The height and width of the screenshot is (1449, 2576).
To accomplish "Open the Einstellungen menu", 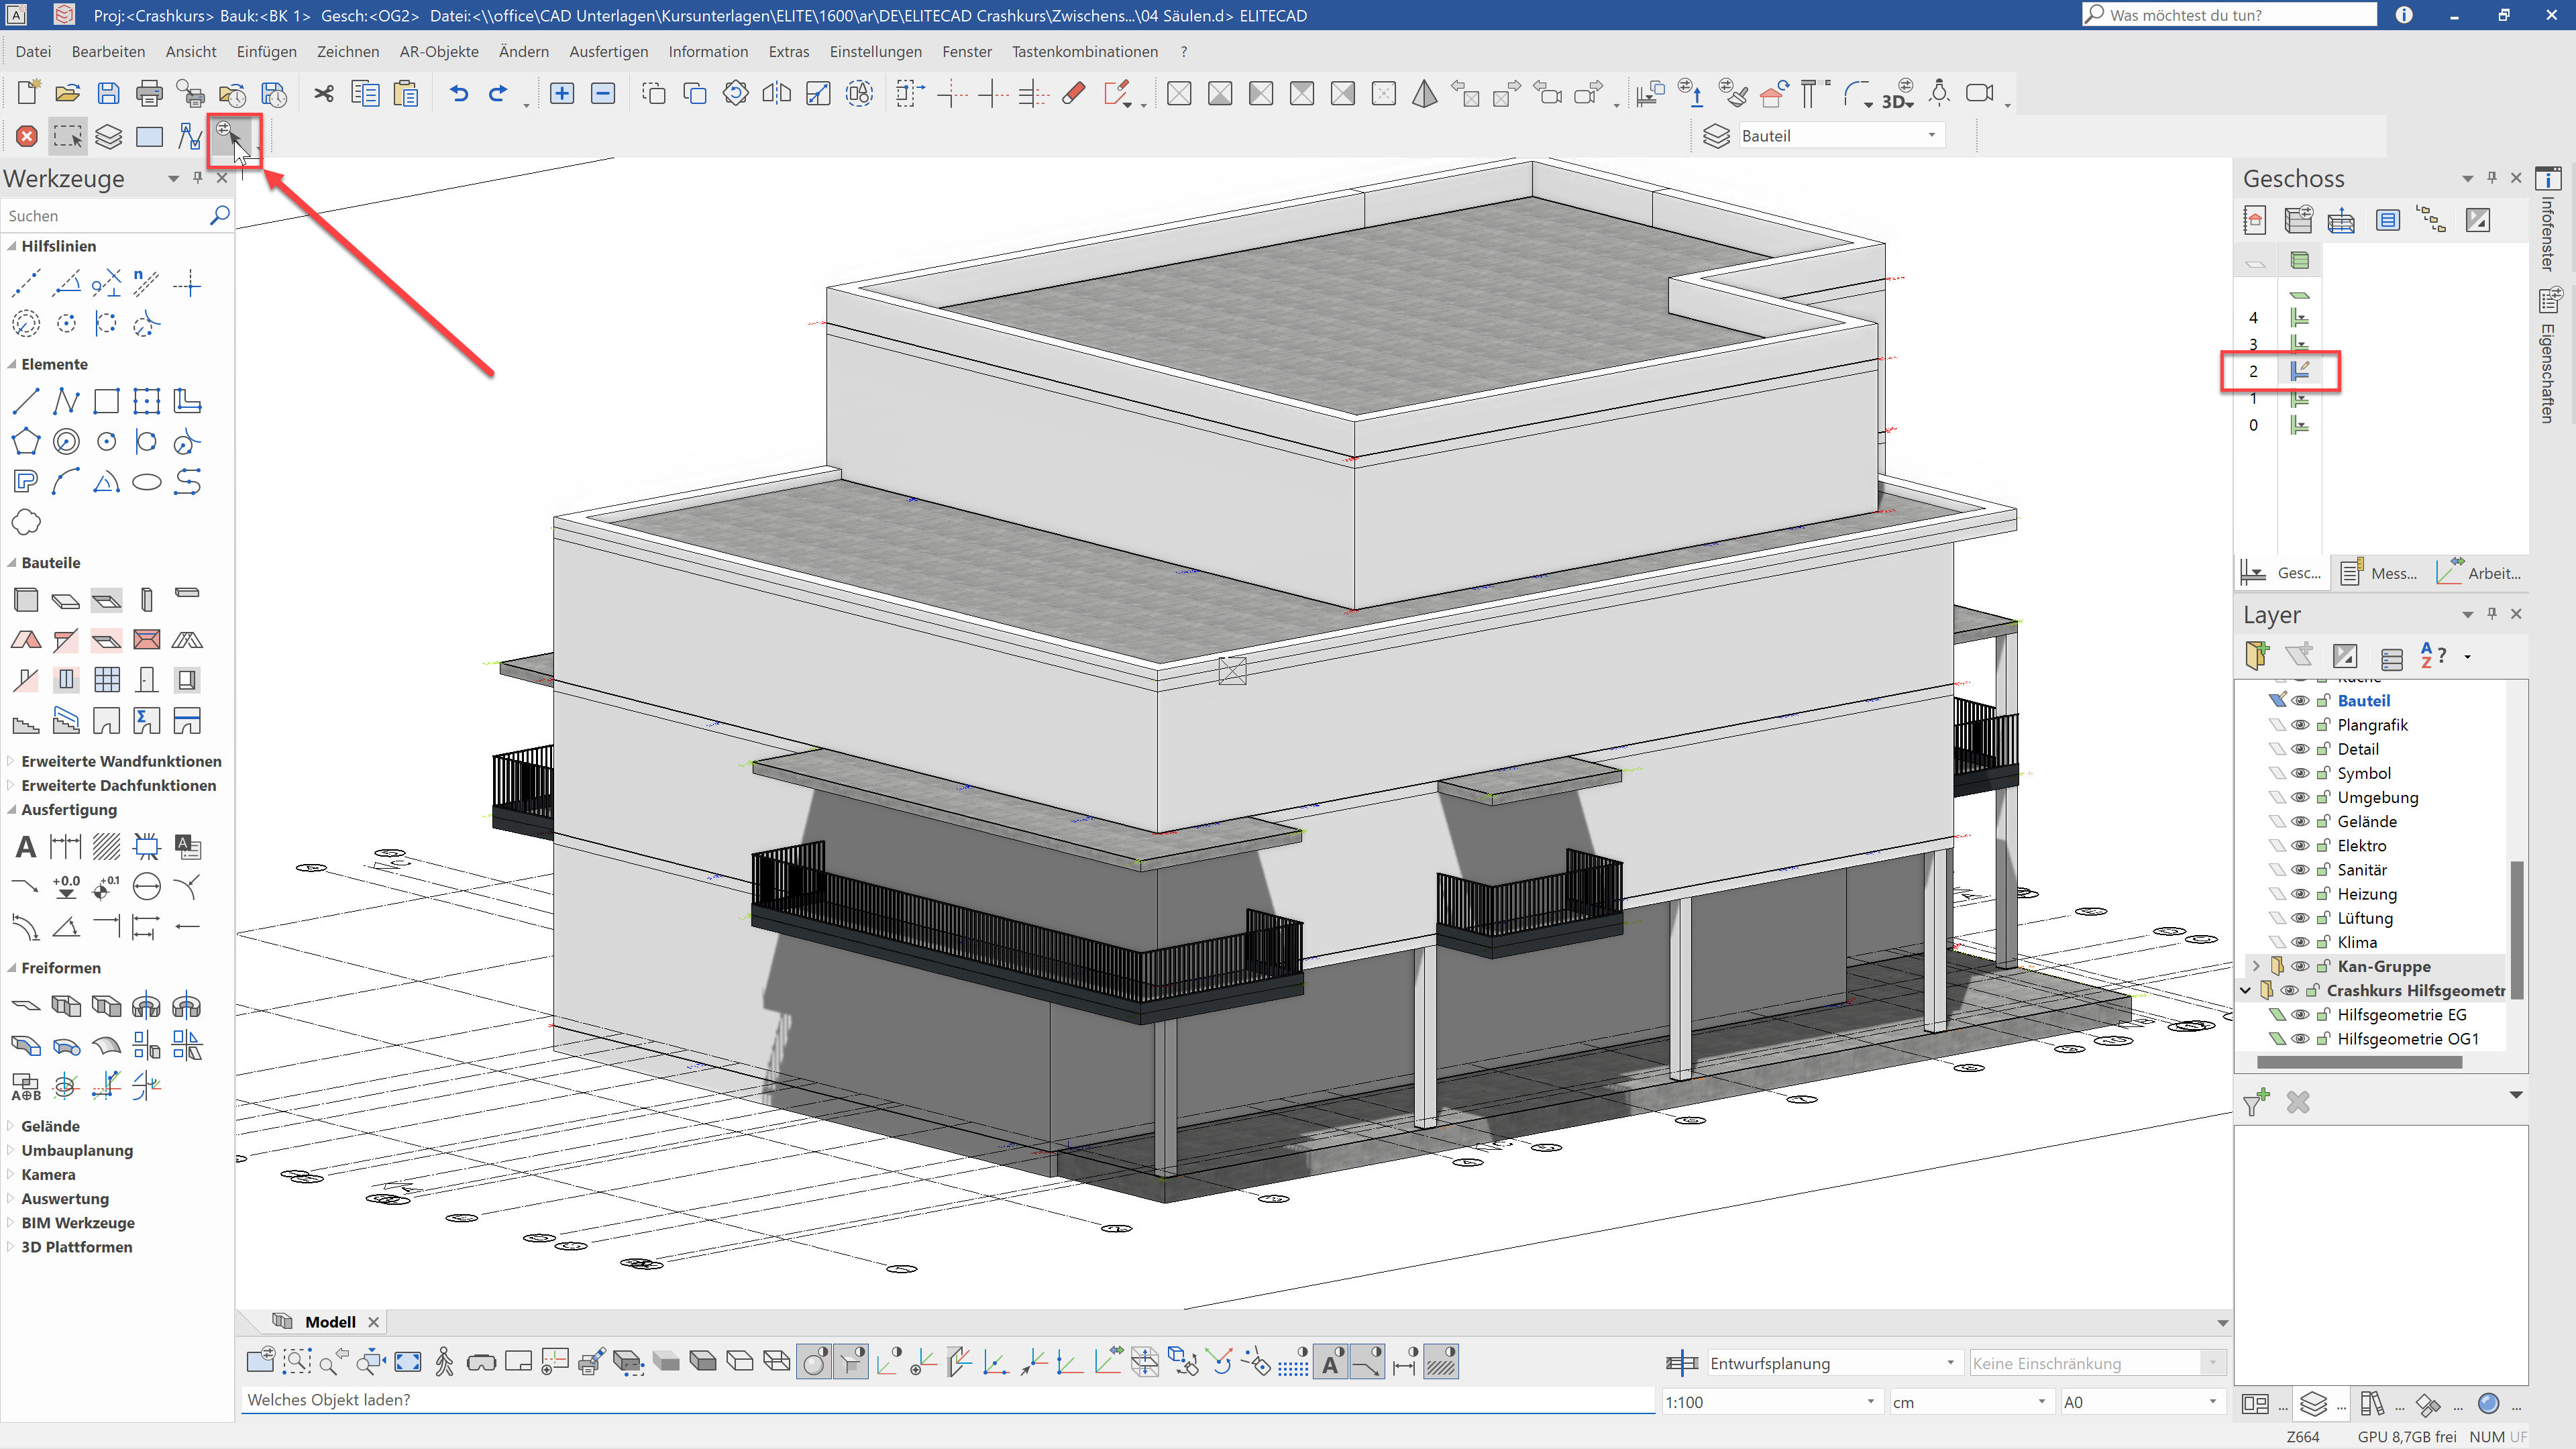I will click(875, 51).
